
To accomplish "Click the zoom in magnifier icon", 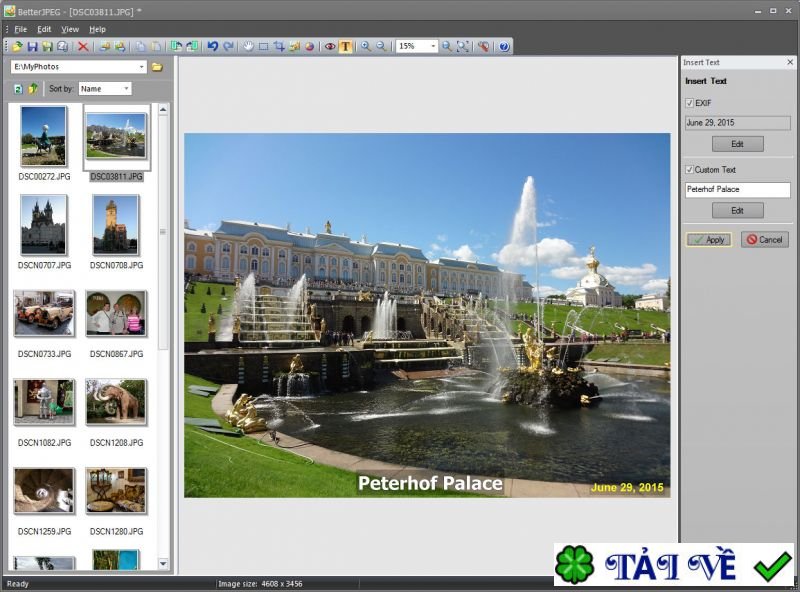I will pos(365,46).
